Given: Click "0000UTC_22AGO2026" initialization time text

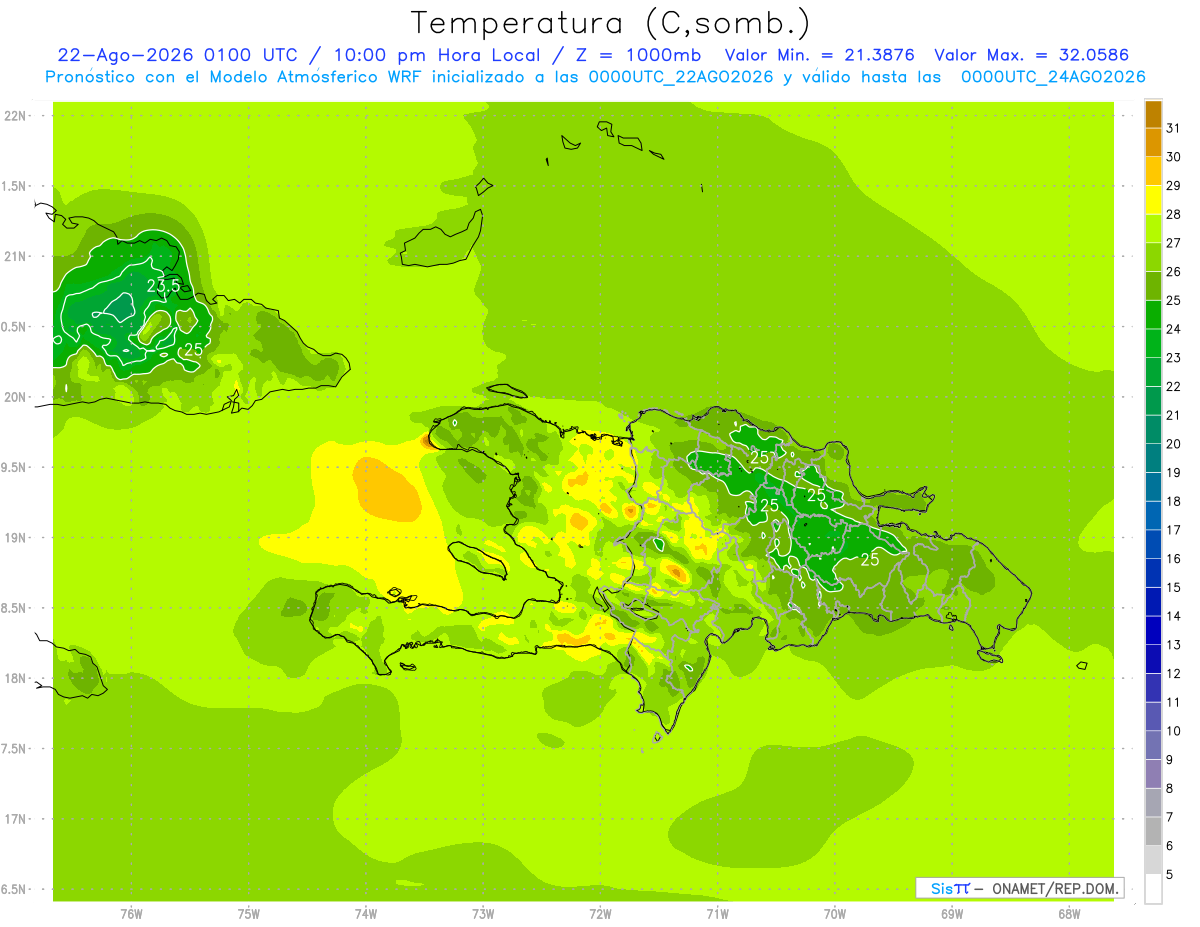Looking at the screenshot, I should [680, 77].
